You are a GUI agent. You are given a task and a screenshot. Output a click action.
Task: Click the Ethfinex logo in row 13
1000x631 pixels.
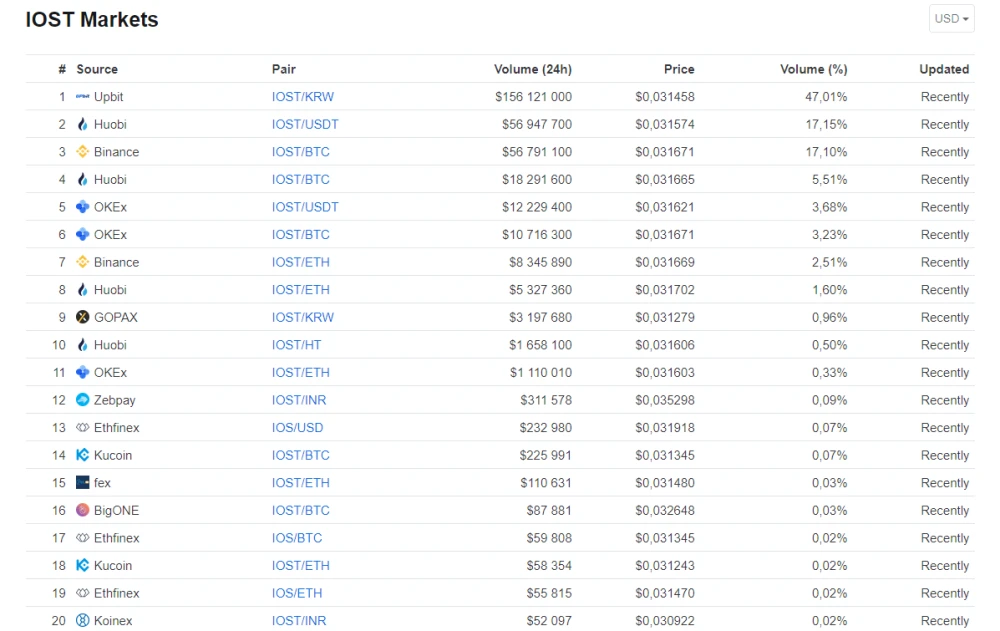(x=82, y=427)
